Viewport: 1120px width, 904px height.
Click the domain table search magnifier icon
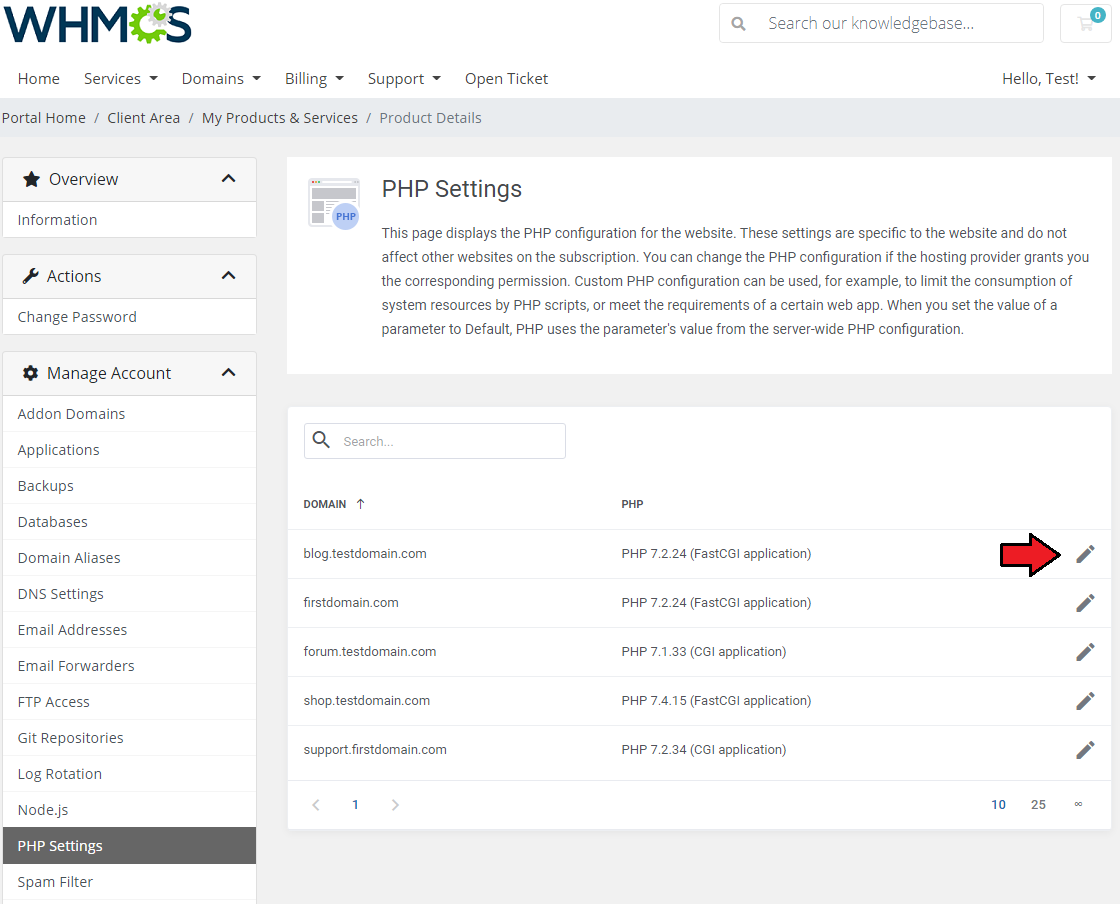[321, 440]
